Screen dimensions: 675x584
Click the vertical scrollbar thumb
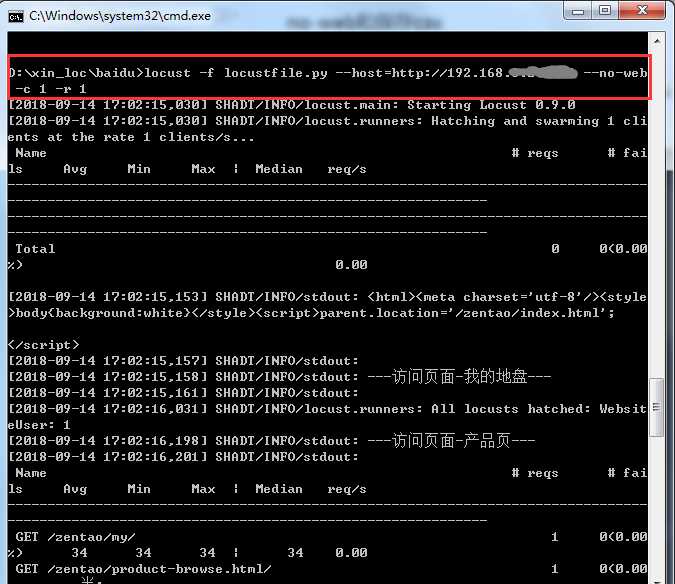pyautogui.click(x=657, y=408)
